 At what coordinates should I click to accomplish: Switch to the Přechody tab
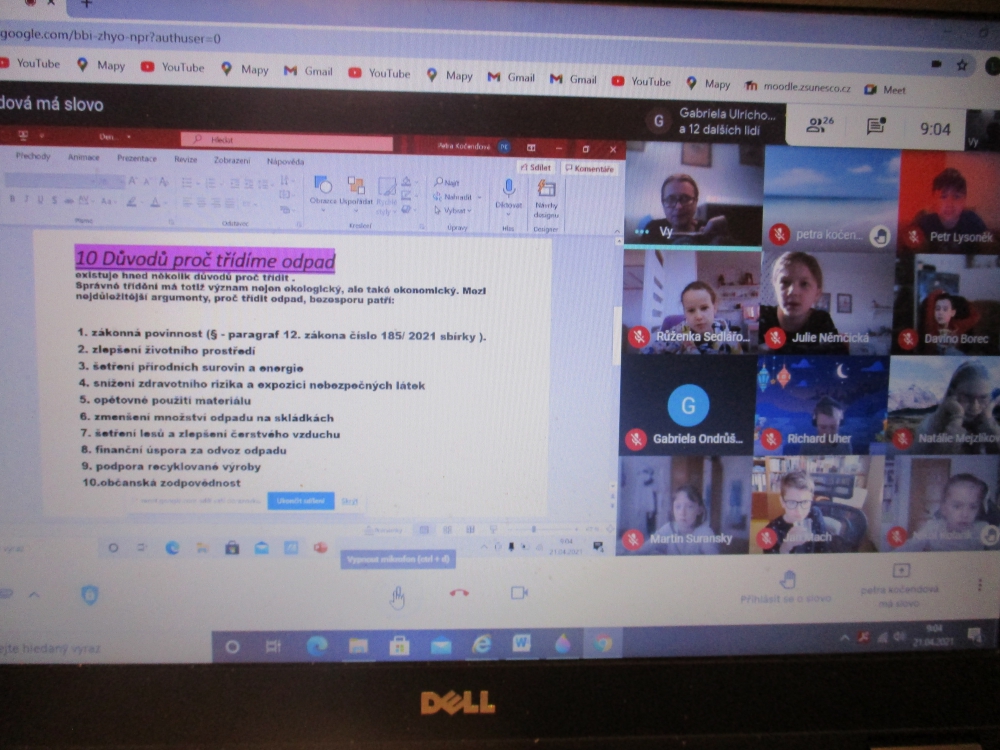(x=33, y=156)
